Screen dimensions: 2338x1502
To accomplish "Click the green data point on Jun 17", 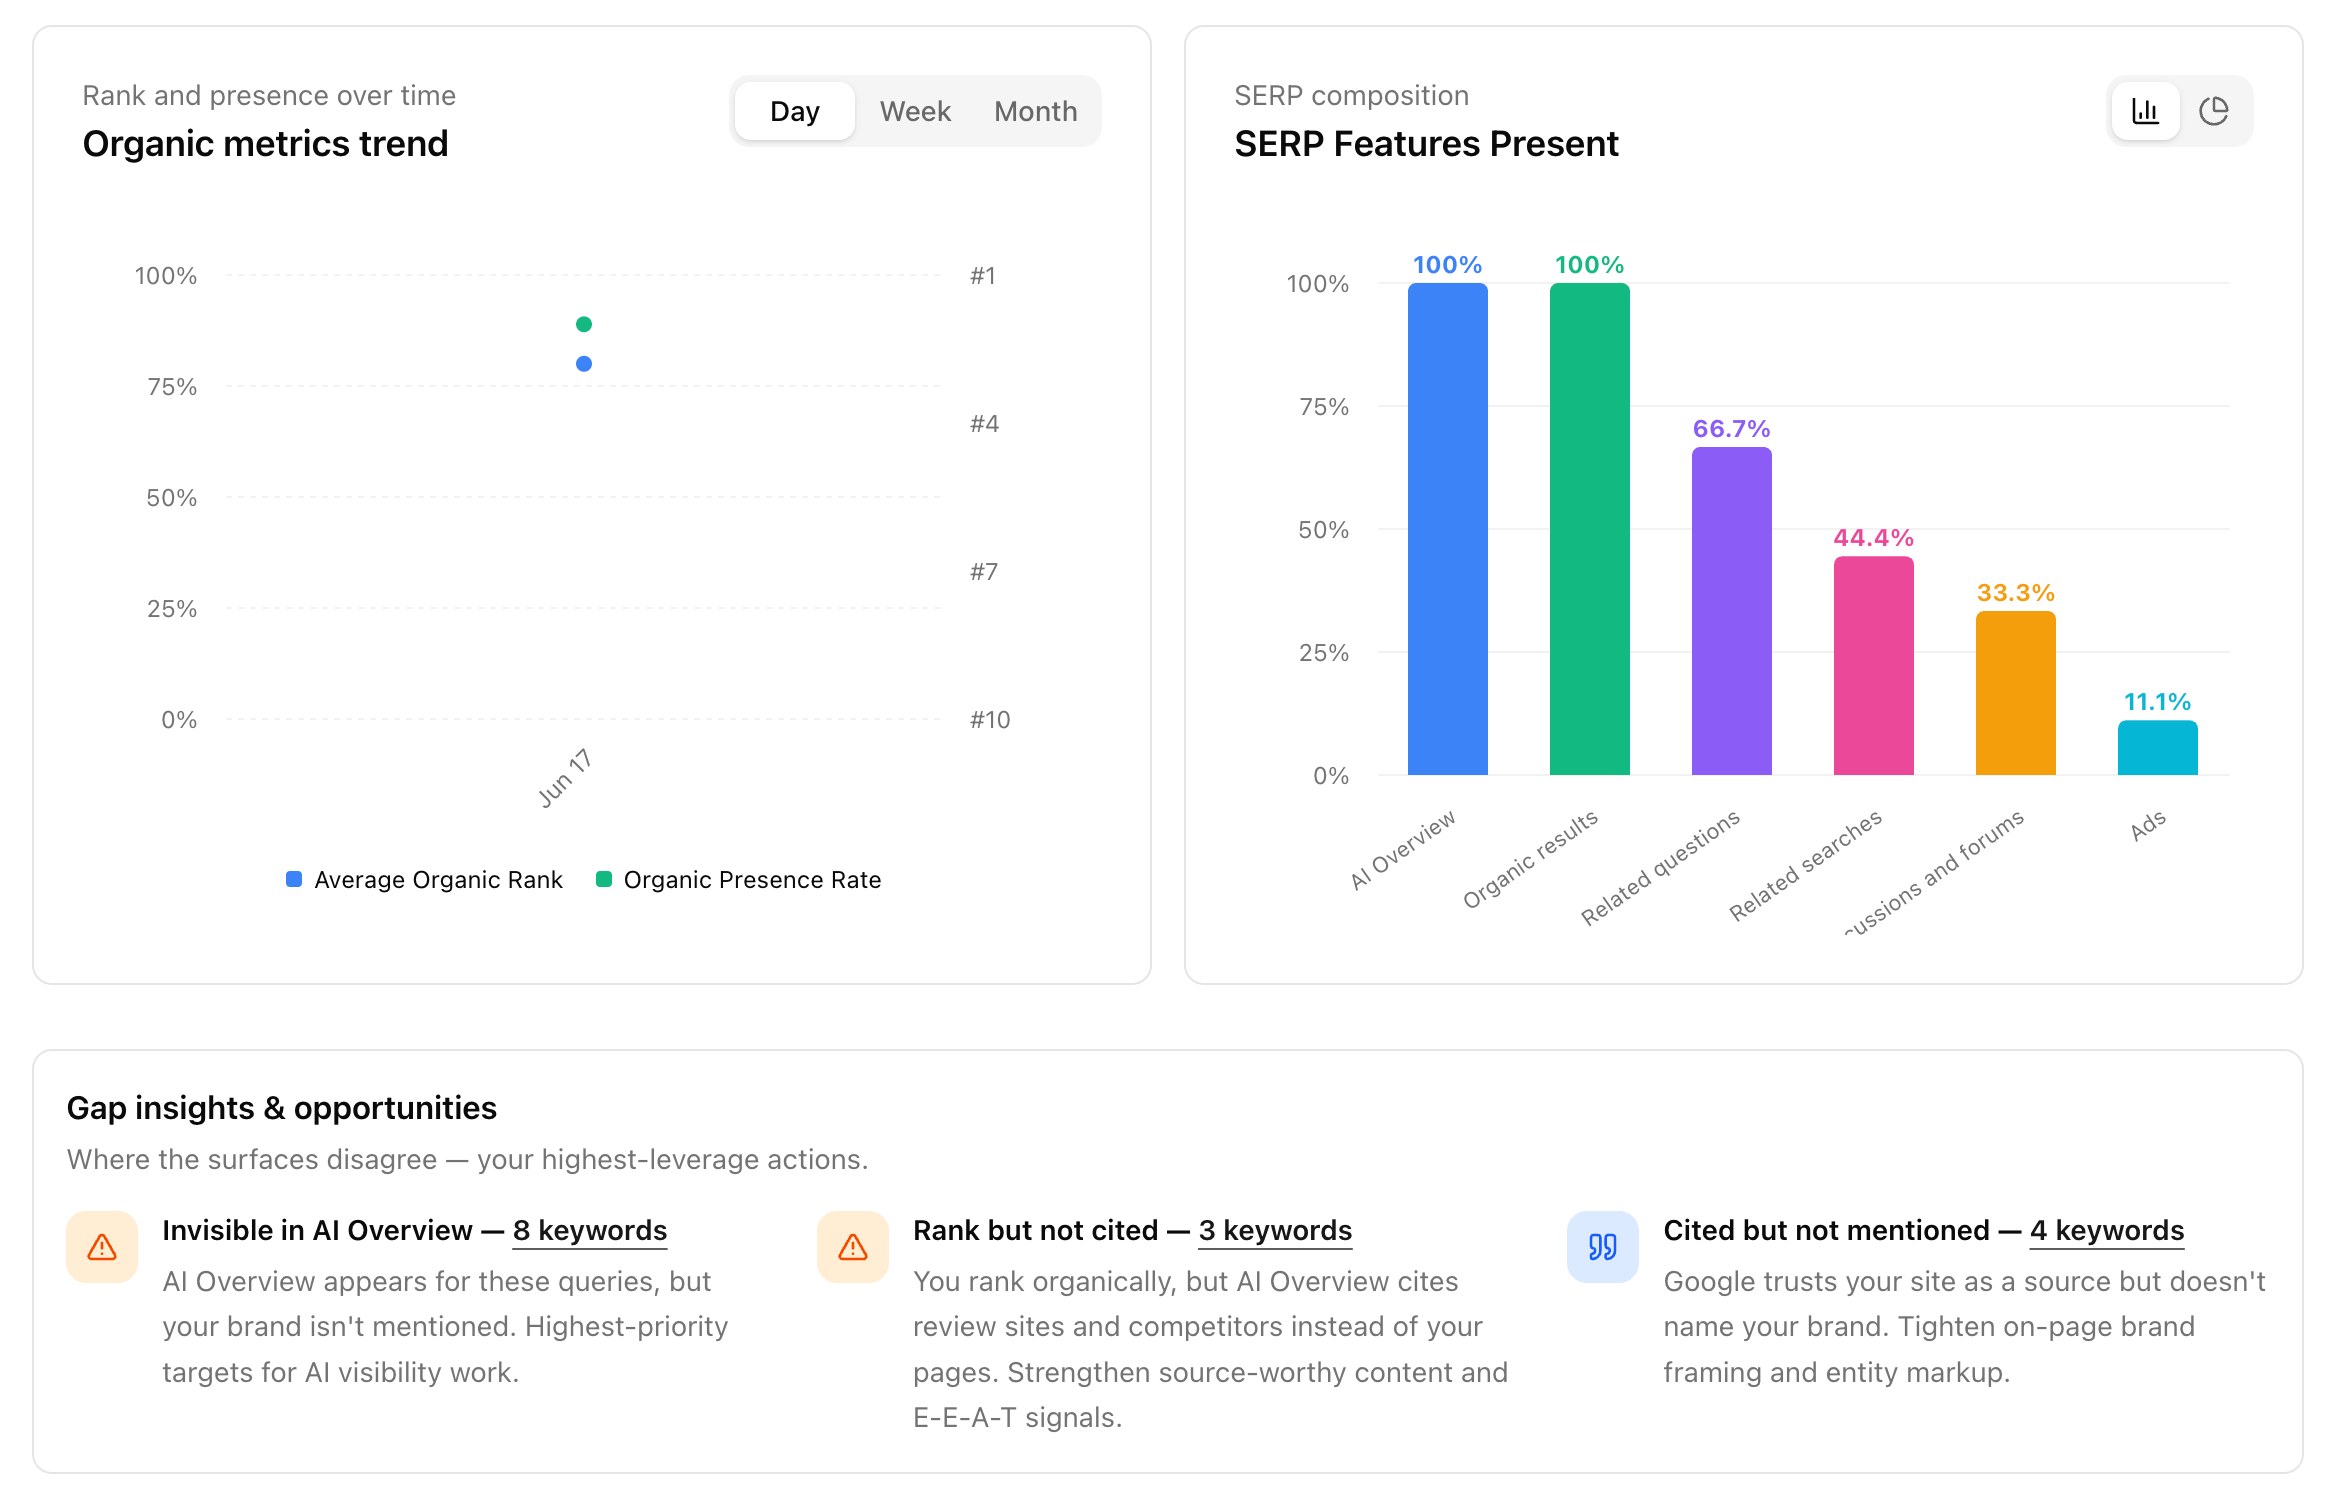I will pyautogui.click(x=584, y=324).
